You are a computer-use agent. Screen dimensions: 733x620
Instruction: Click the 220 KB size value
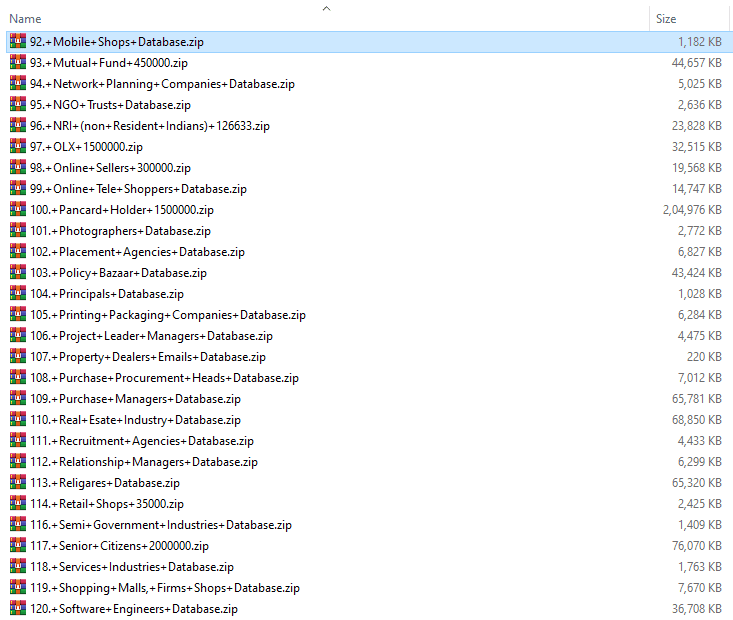pos(704,357)
